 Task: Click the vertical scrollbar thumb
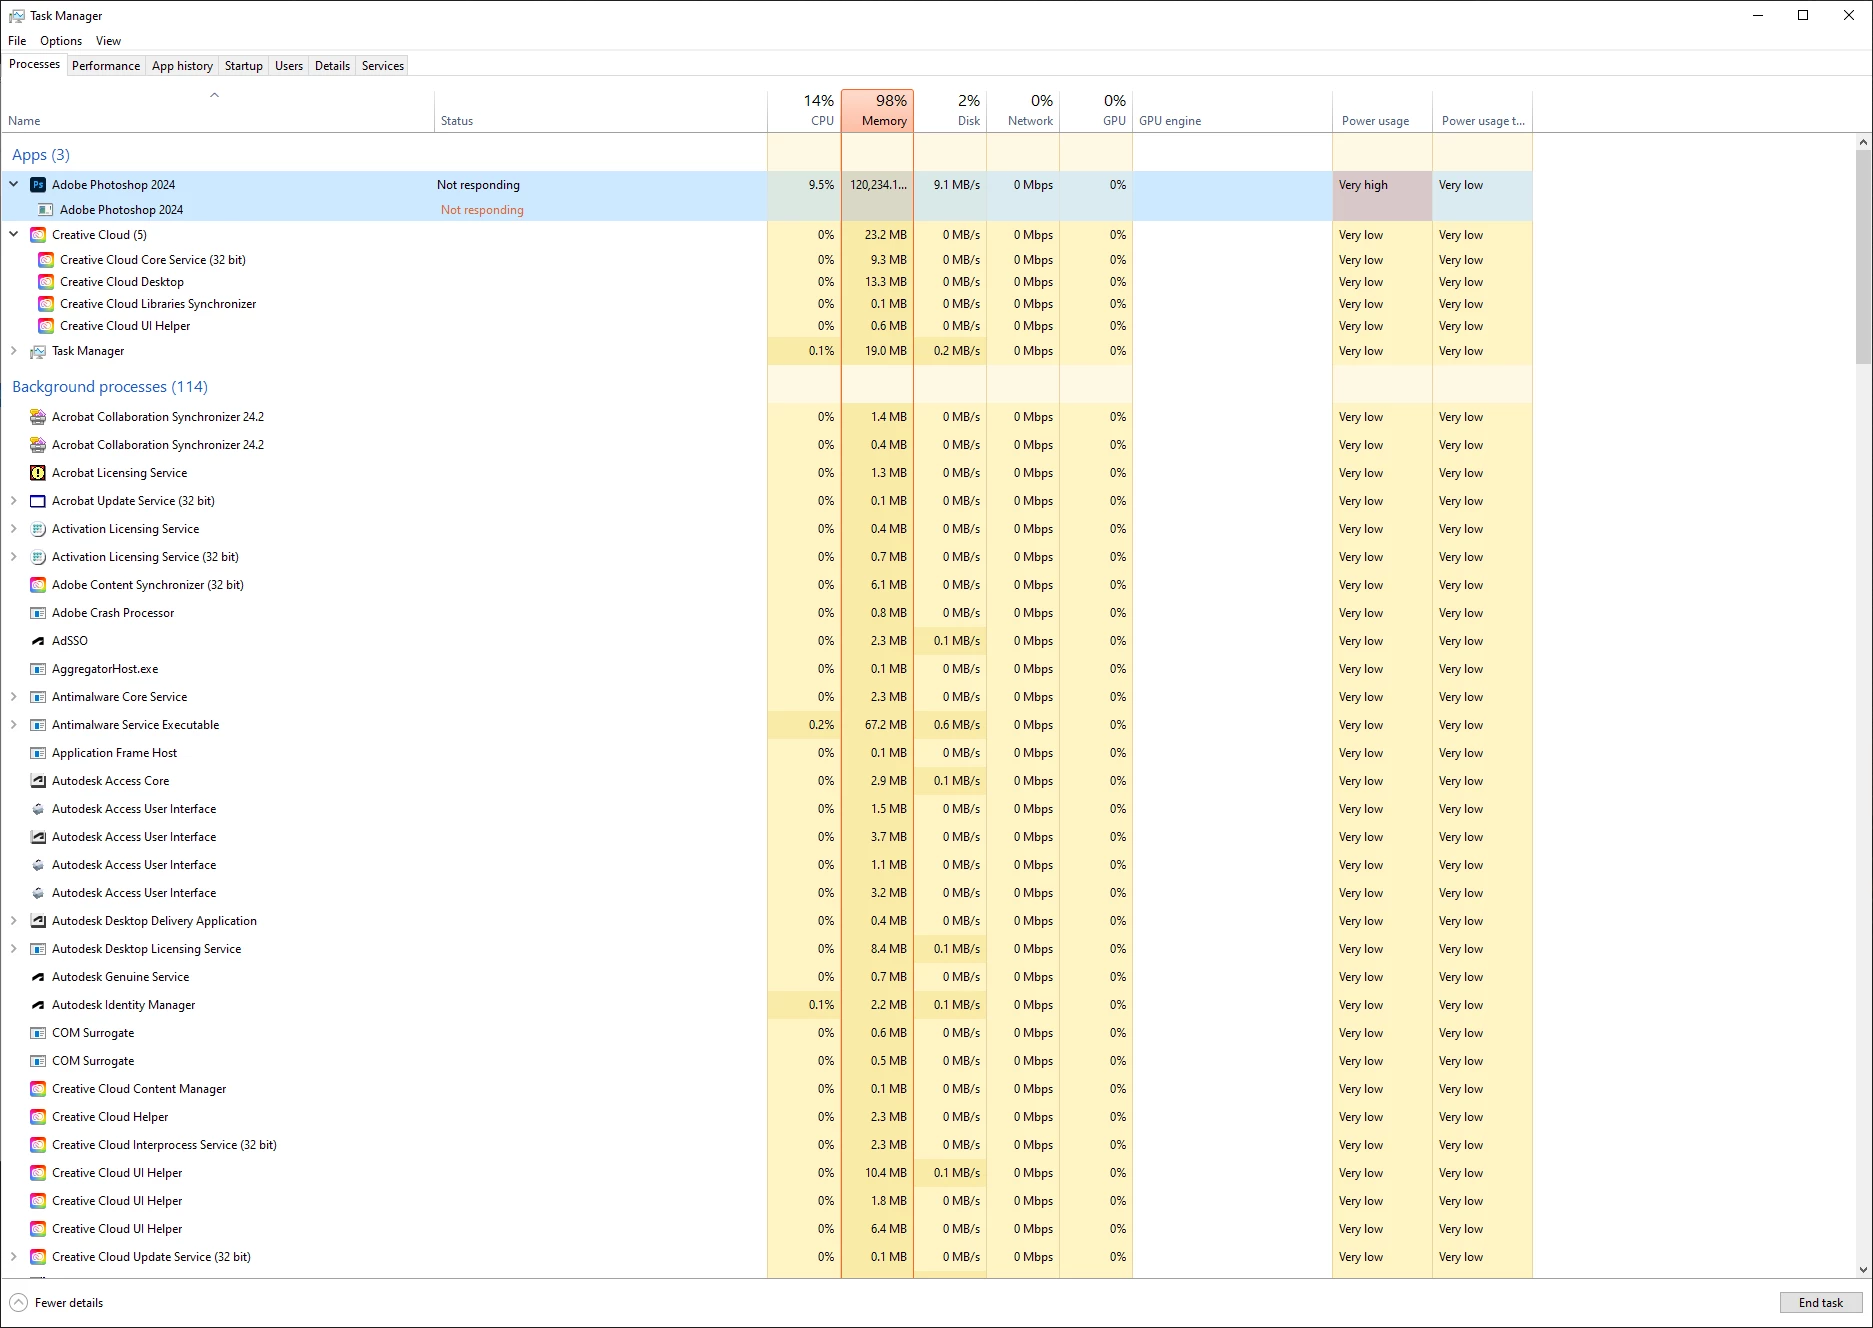(x=1863, y=255)
